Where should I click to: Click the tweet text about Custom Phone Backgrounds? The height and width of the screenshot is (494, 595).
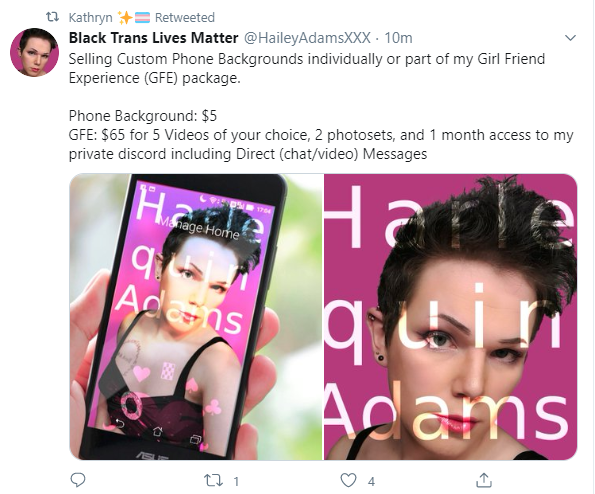tap(307, 68)
